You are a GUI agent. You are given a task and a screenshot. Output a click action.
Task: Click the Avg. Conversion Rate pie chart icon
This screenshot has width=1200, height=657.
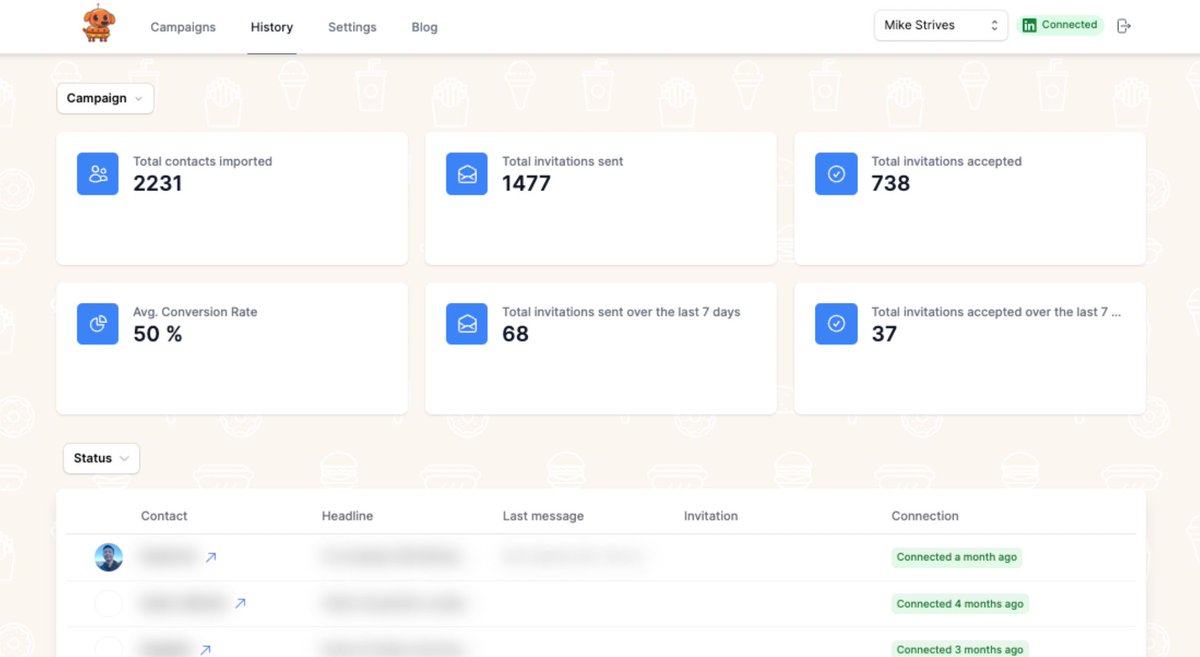(98, 324)
